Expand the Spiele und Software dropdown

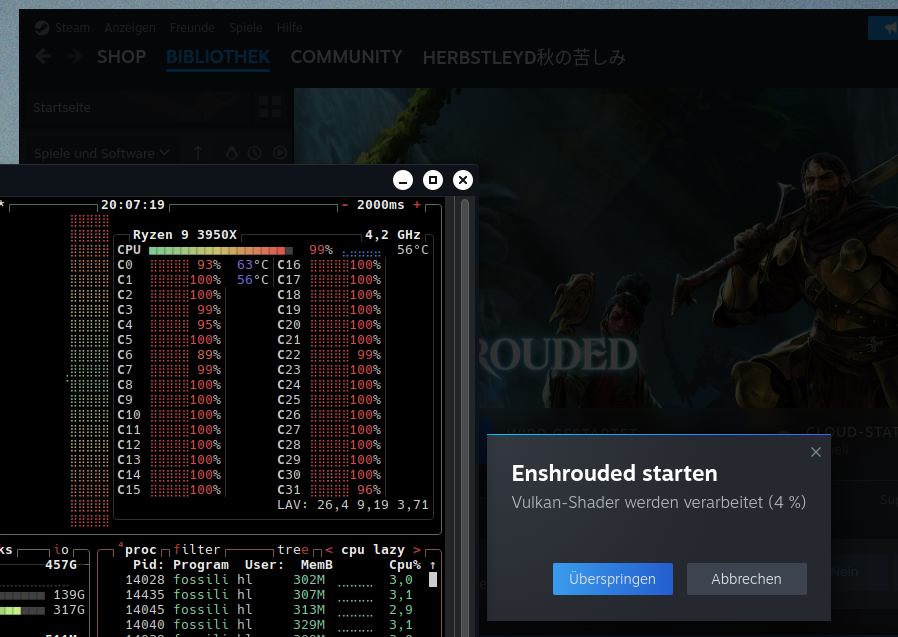pyautogui.click(x=101, y=153)
